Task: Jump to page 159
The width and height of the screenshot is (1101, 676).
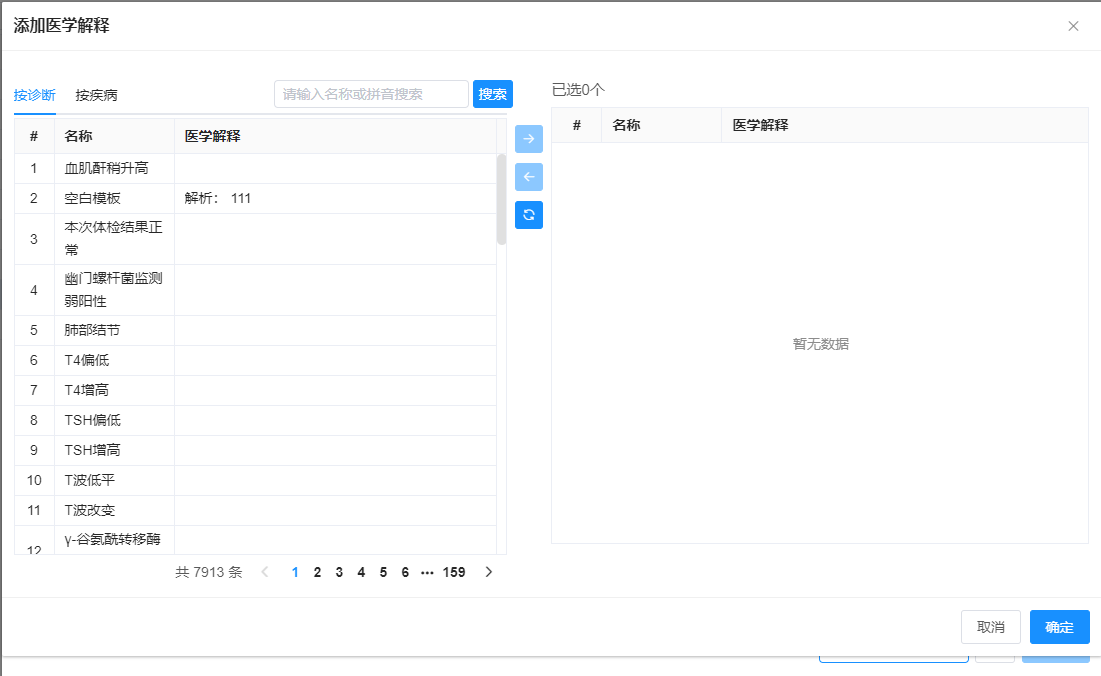Action: (454, 572)
